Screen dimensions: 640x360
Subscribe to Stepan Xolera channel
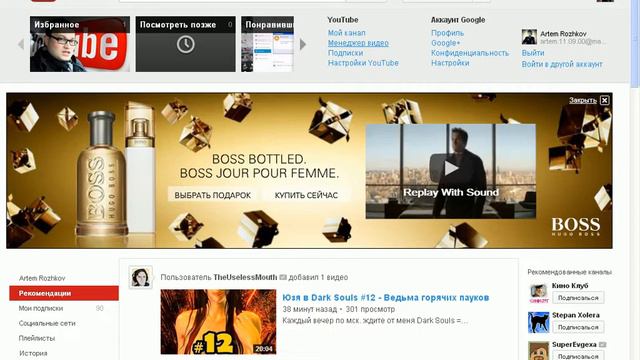coord(578,327)
